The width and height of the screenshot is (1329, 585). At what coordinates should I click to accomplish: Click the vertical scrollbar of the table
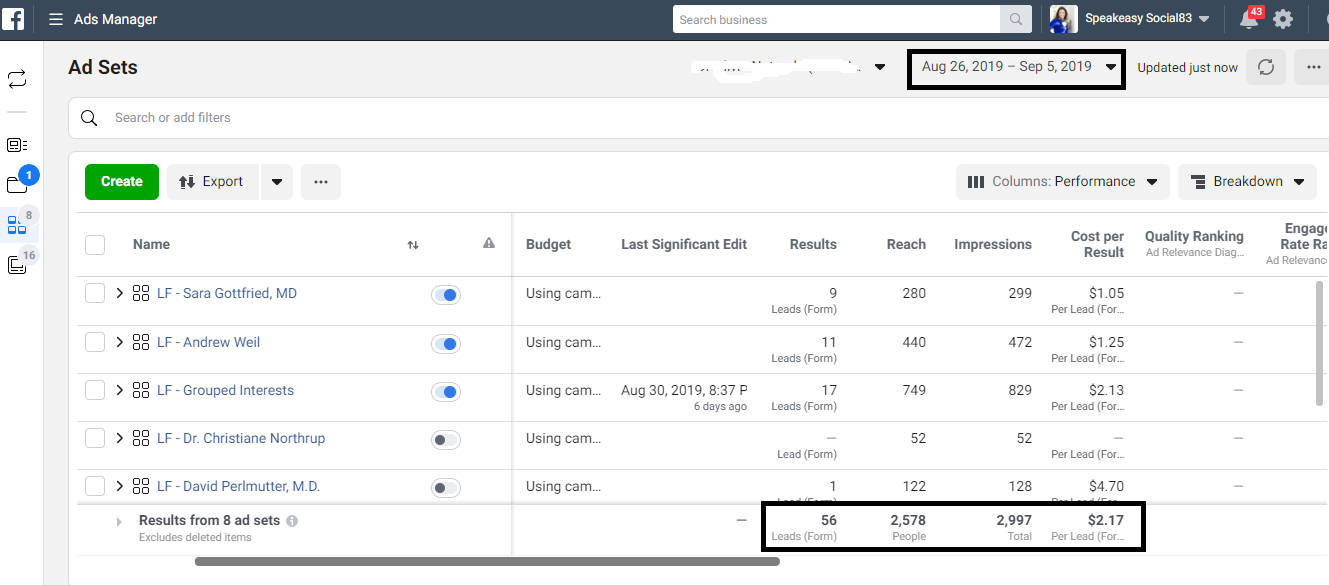pos(1322,342)
